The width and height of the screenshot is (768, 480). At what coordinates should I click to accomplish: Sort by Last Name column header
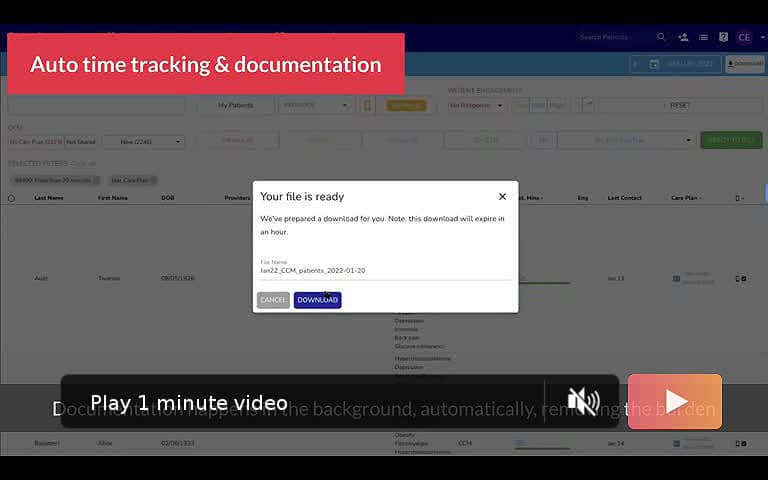pos(48,198)
